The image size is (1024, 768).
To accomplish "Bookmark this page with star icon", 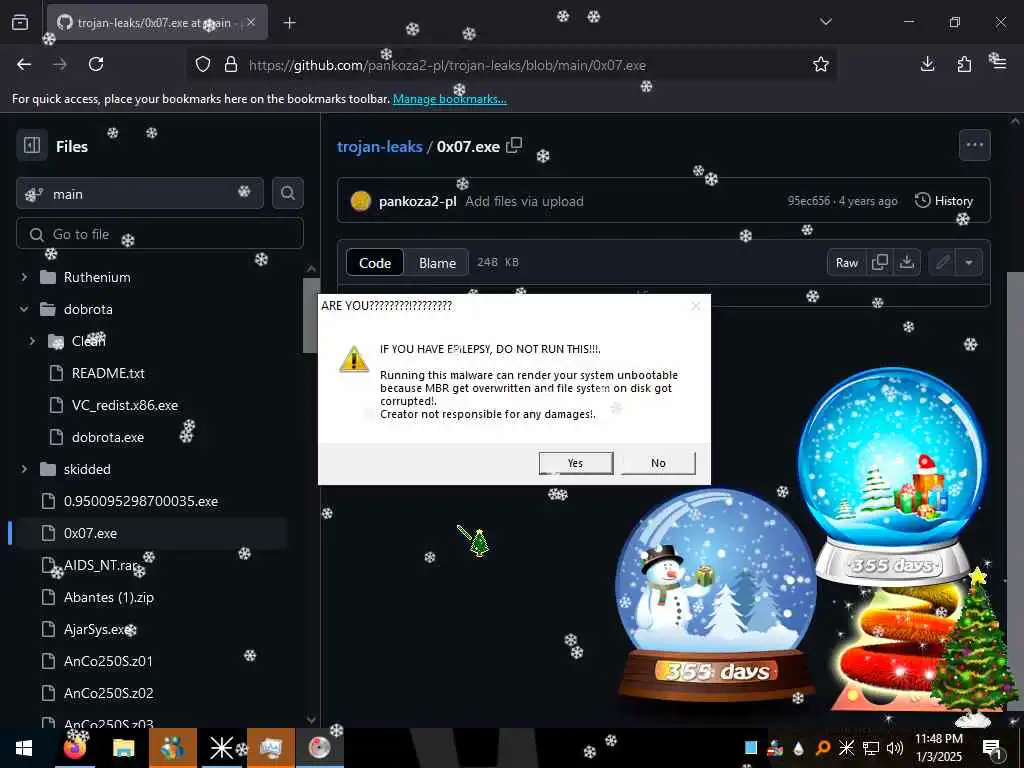I will point(820,64).
